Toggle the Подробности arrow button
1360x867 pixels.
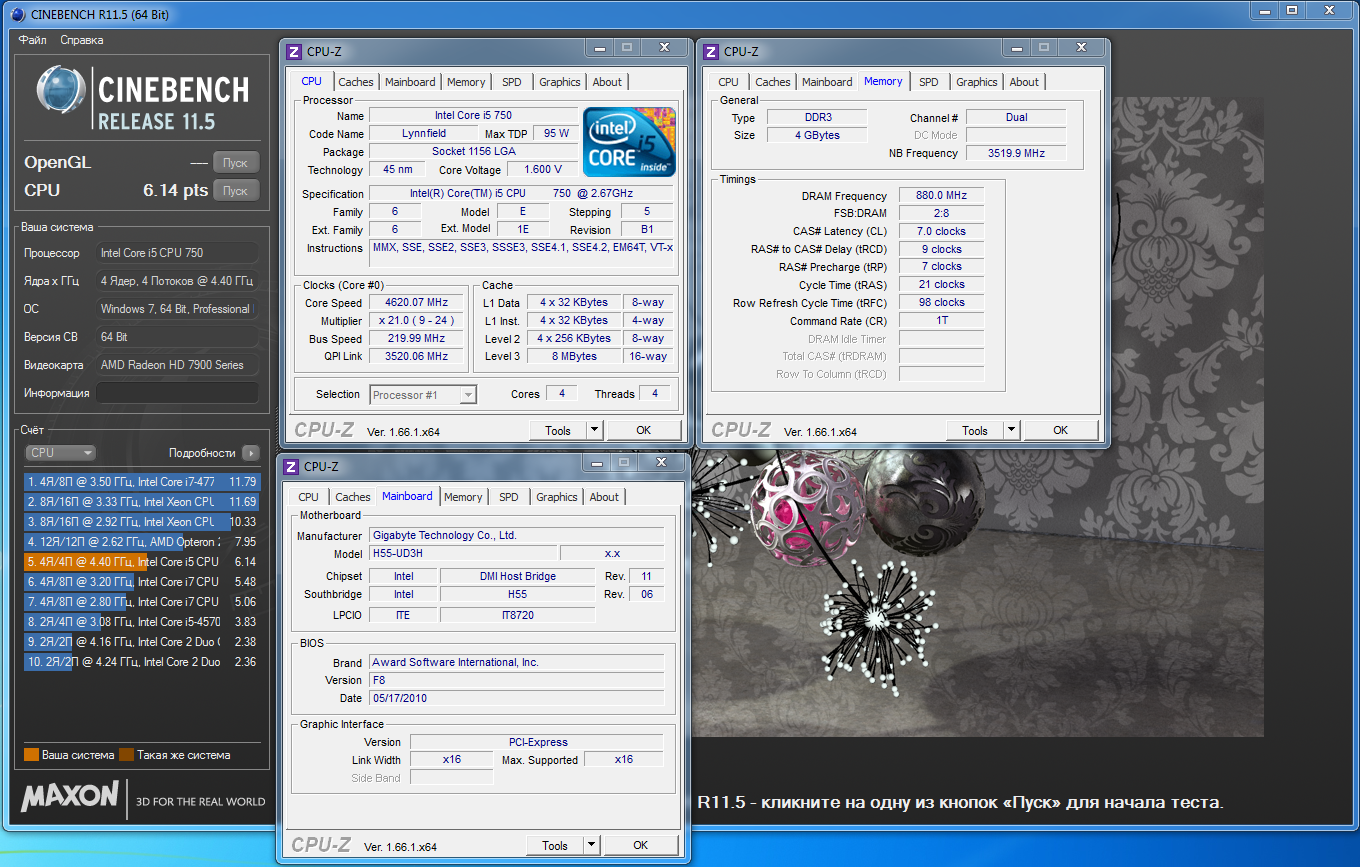pyautogui.click(x=251, y=453)
